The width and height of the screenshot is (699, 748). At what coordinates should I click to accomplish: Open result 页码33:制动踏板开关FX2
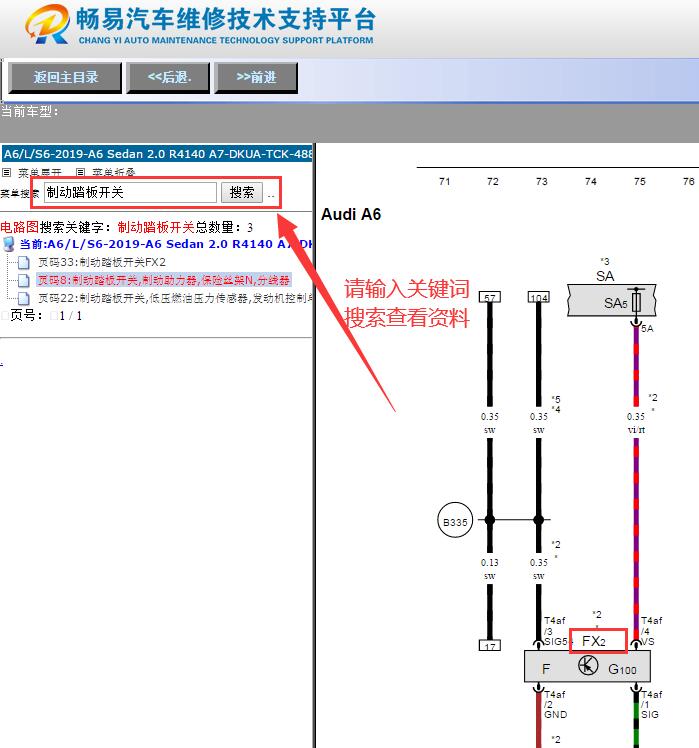click(102, 262)
